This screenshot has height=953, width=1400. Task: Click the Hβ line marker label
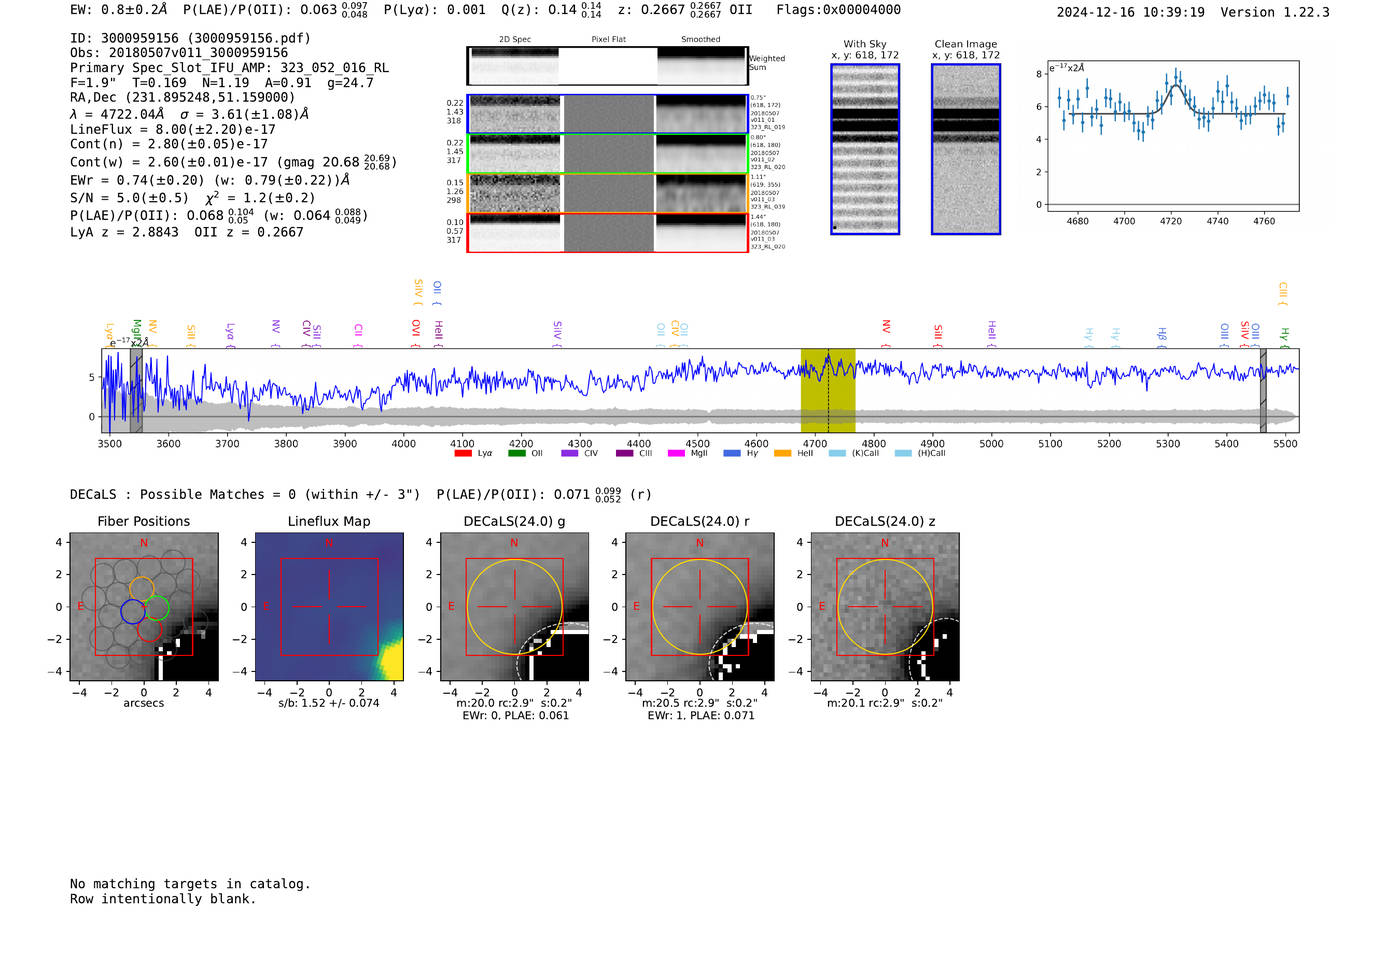pos(1162,336)
